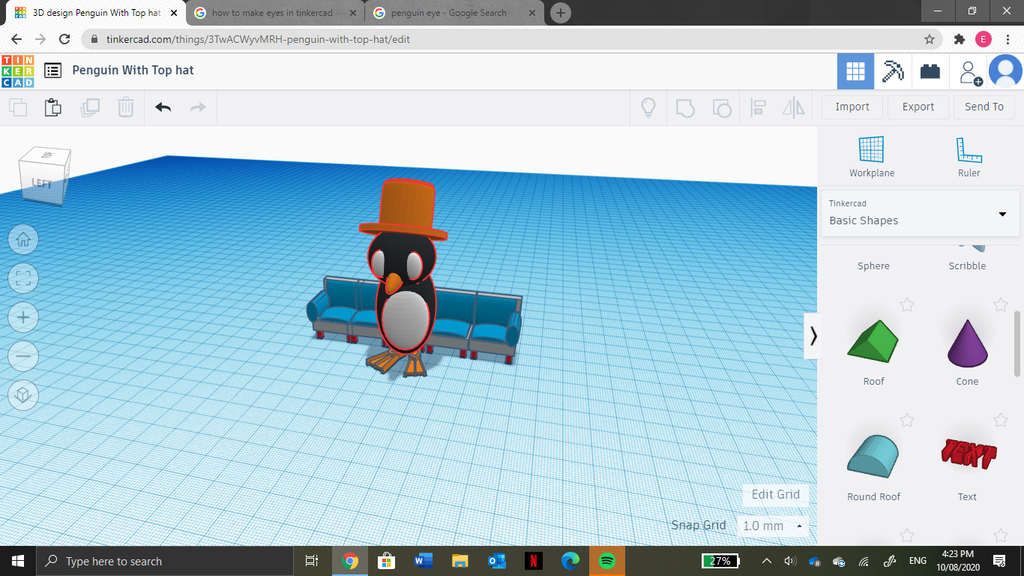Open a new browser tab

point(560,13)
